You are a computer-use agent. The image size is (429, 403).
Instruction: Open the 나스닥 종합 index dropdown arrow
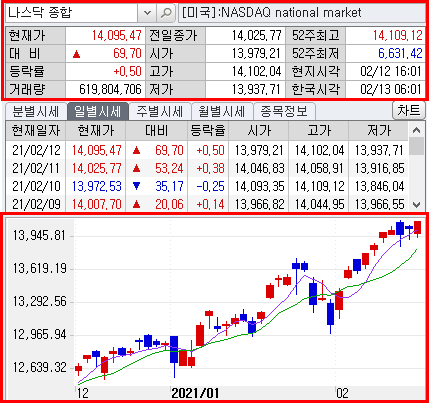[x=147, y=13]
